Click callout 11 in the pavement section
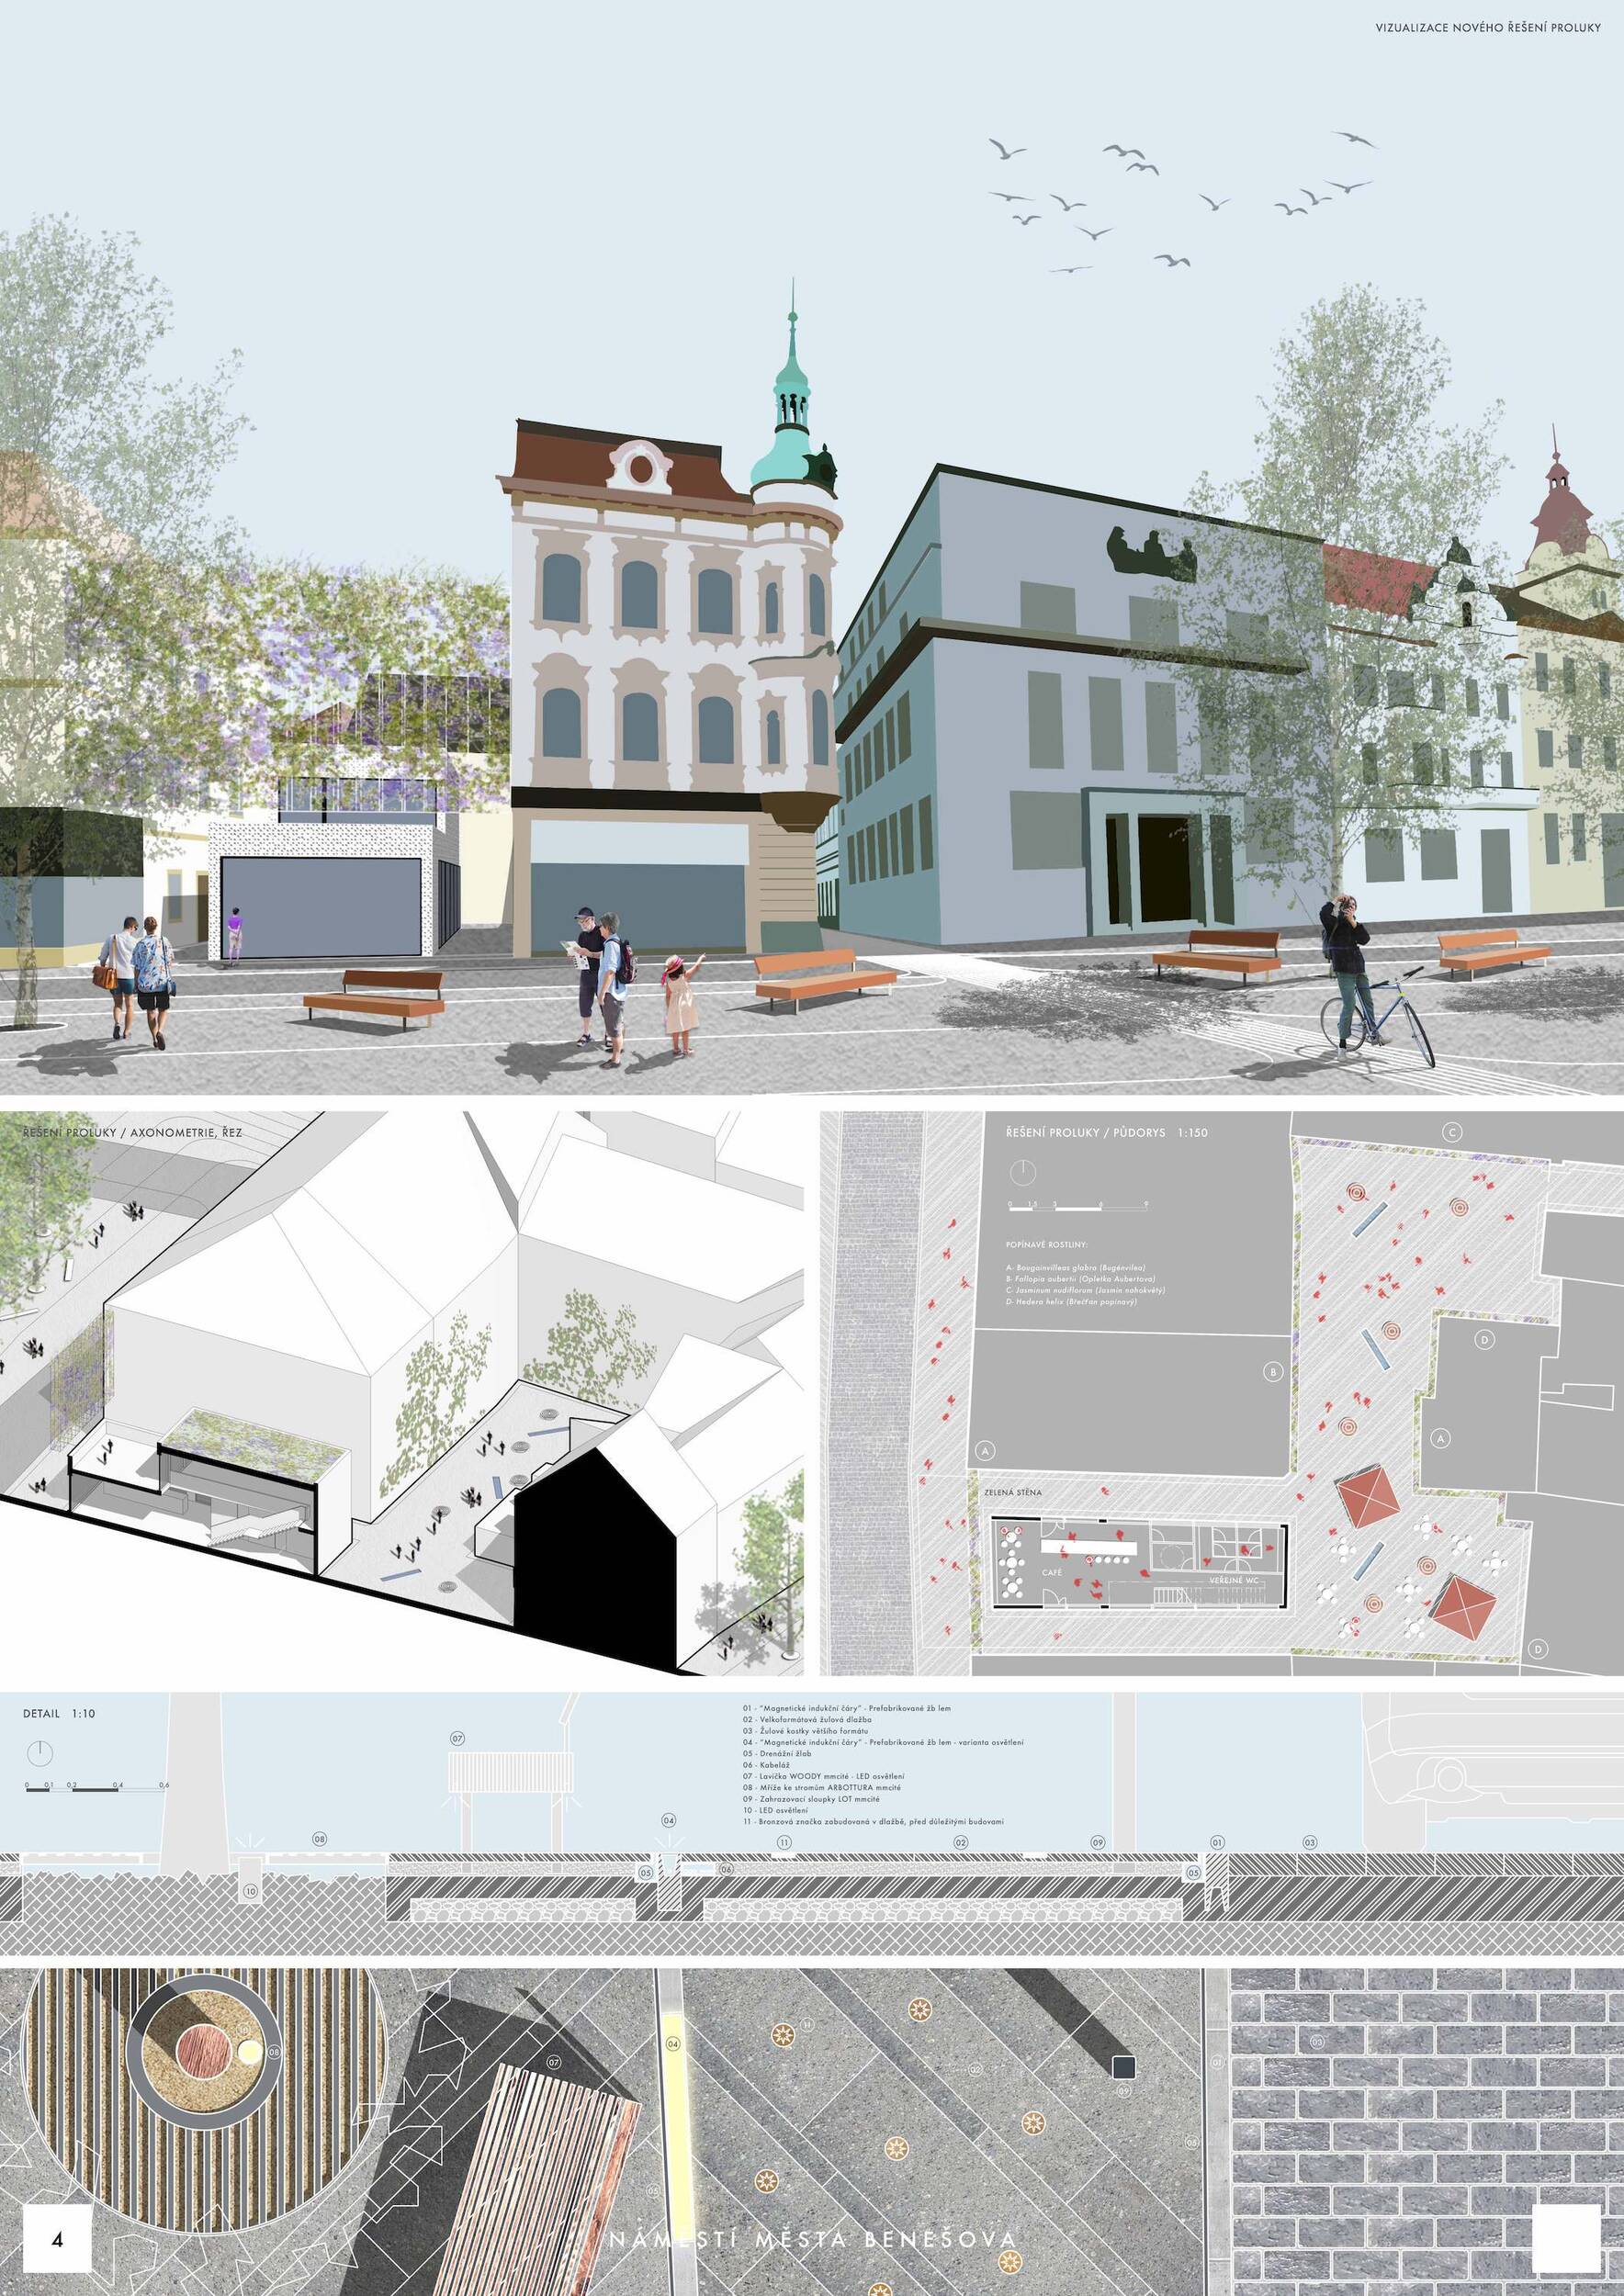Viewport: 1624px width, 2296px height. click(784, 1842)
